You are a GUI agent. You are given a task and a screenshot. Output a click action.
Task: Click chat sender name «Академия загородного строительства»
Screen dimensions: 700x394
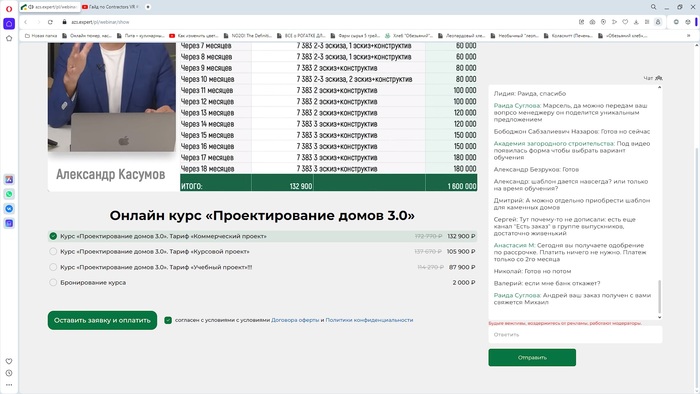point(554,144)
